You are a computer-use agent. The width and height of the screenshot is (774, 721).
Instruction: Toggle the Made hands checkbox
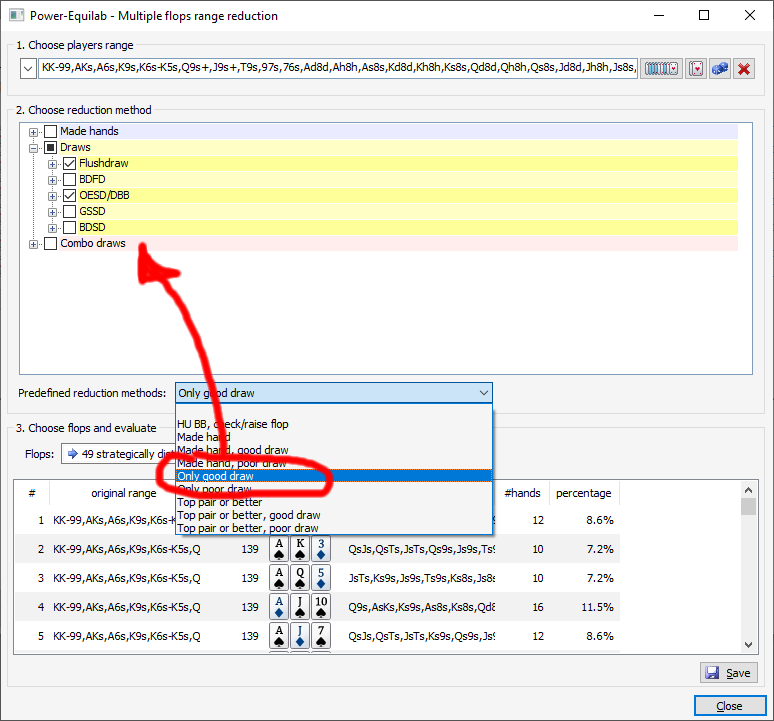click(50, 131)
